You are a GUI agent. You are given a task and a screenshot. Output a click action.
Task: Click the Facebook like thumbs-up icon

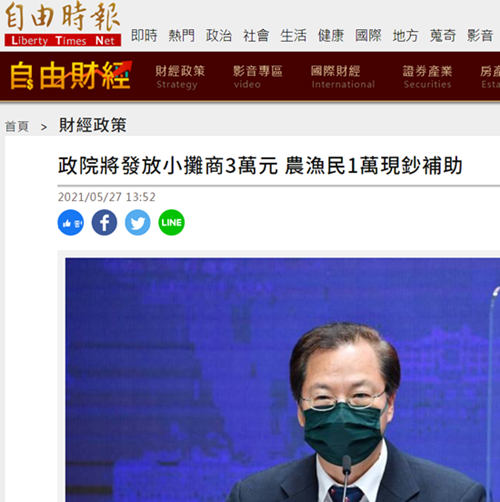pos(71,223)
